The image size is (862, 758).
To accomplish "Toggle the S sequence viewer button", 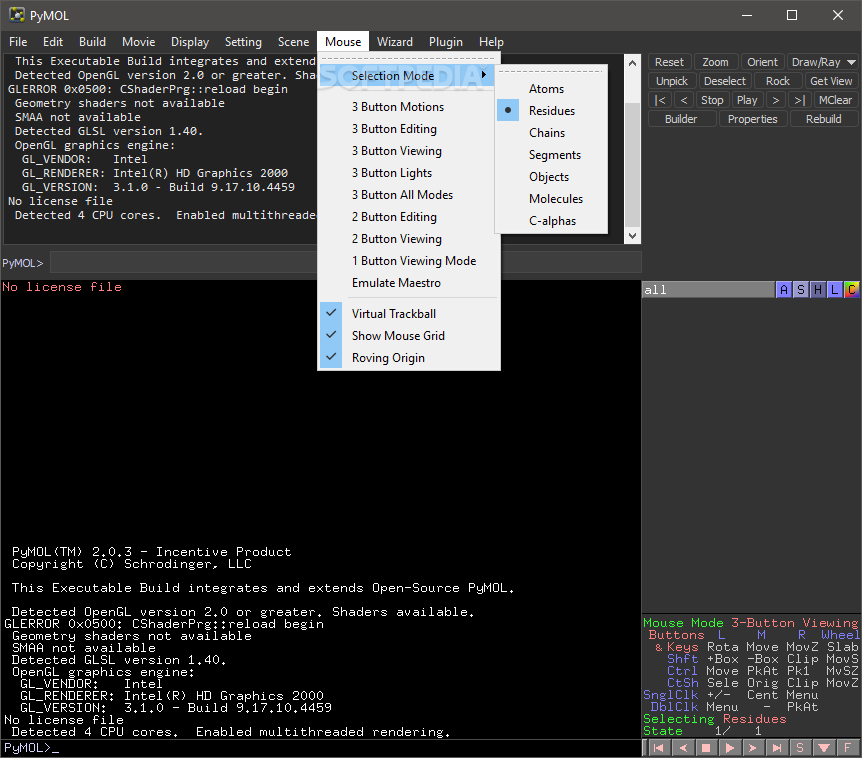I will [800, 748].
